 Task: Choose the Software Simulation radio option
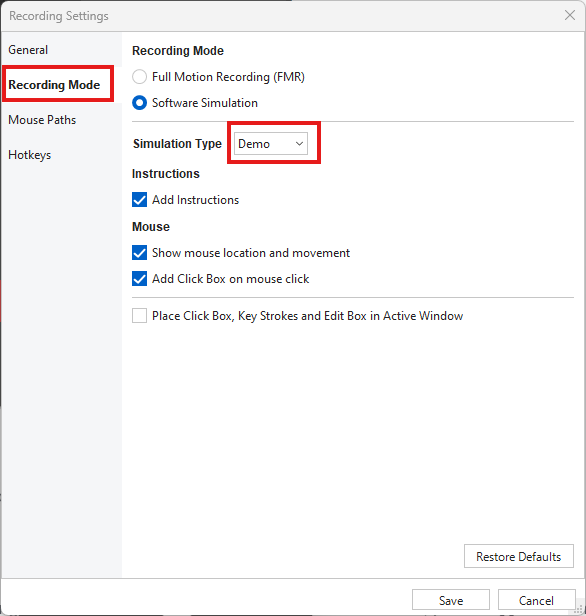[x=139, y=103]
